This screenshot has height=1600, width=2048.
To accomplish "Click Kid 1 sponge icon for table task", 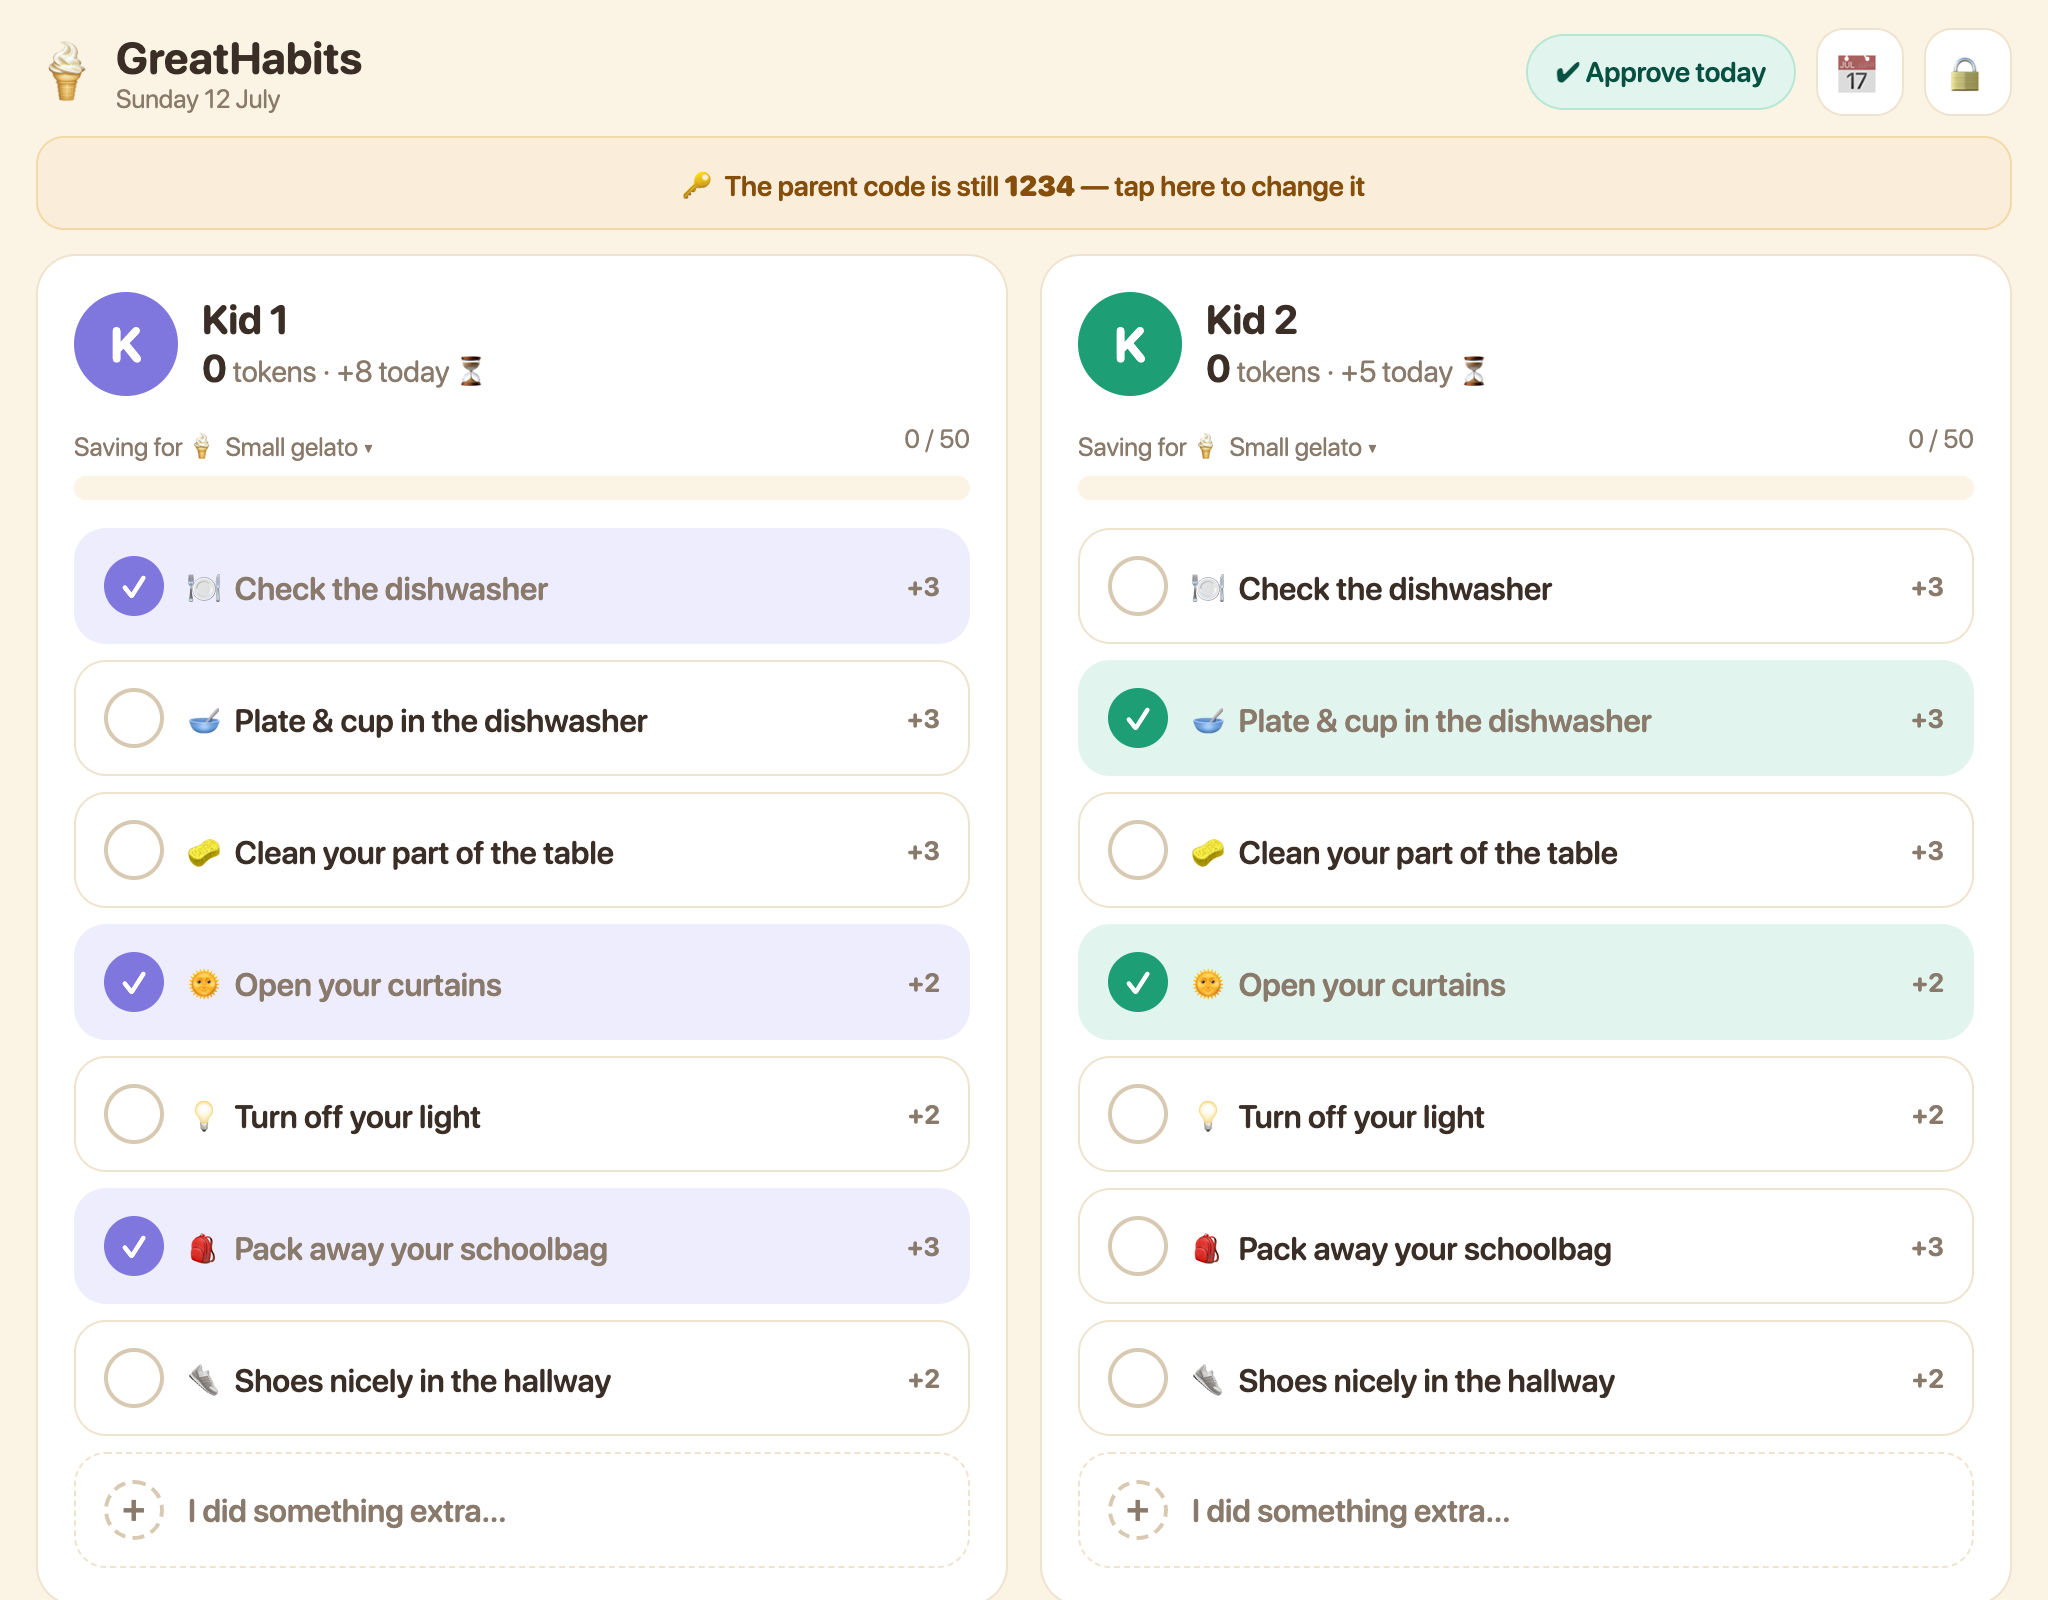I will [x=204, y=852].
